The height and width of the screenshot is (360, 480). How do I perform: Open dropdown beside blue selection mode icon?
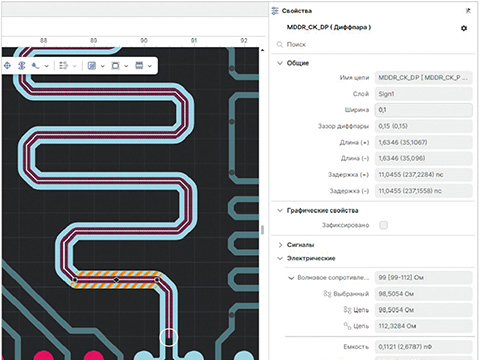(x=103, y=66)
